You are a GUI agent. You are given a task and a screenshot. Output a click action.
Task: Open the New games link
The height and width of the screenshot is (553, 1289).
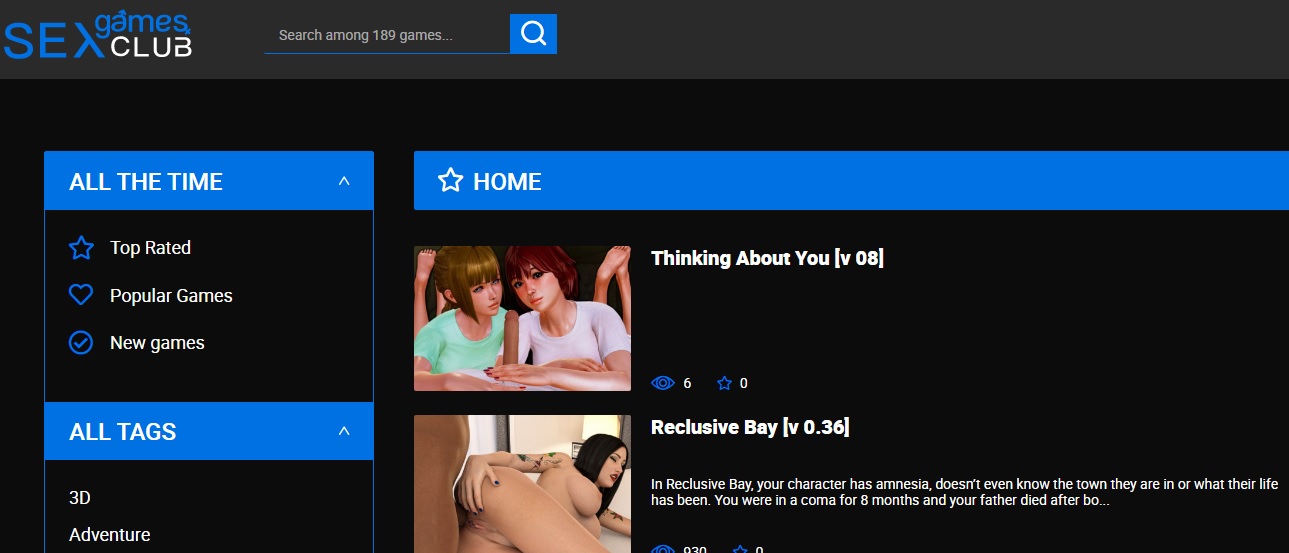click(157, 343)
